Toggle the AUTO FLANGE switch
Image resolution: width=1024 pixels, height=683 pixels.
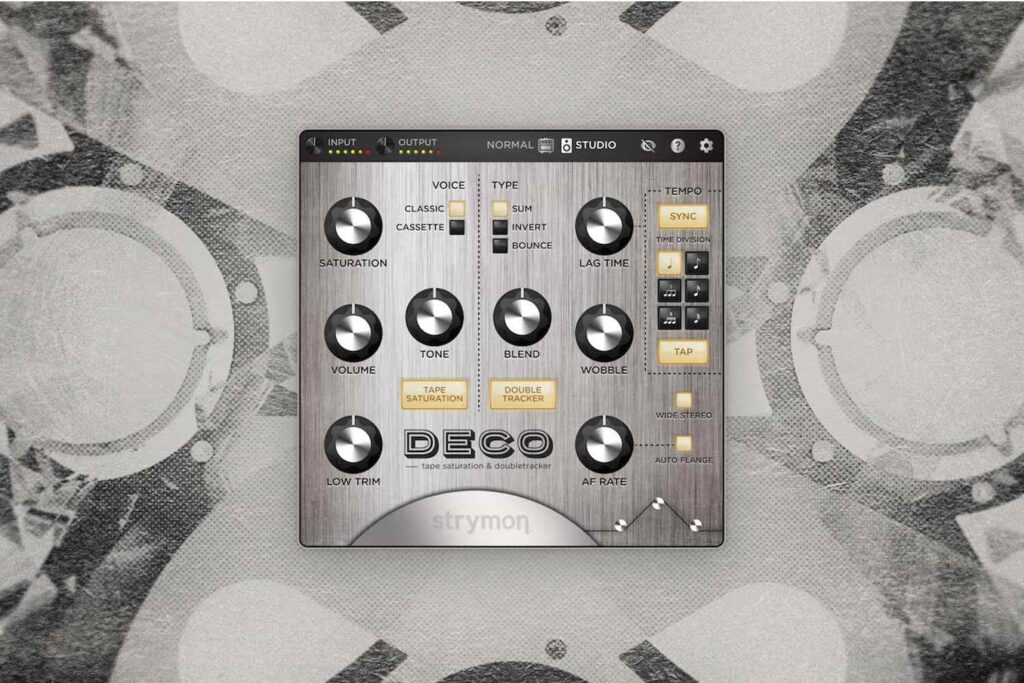pyautogui.click(x=684, y=444)
